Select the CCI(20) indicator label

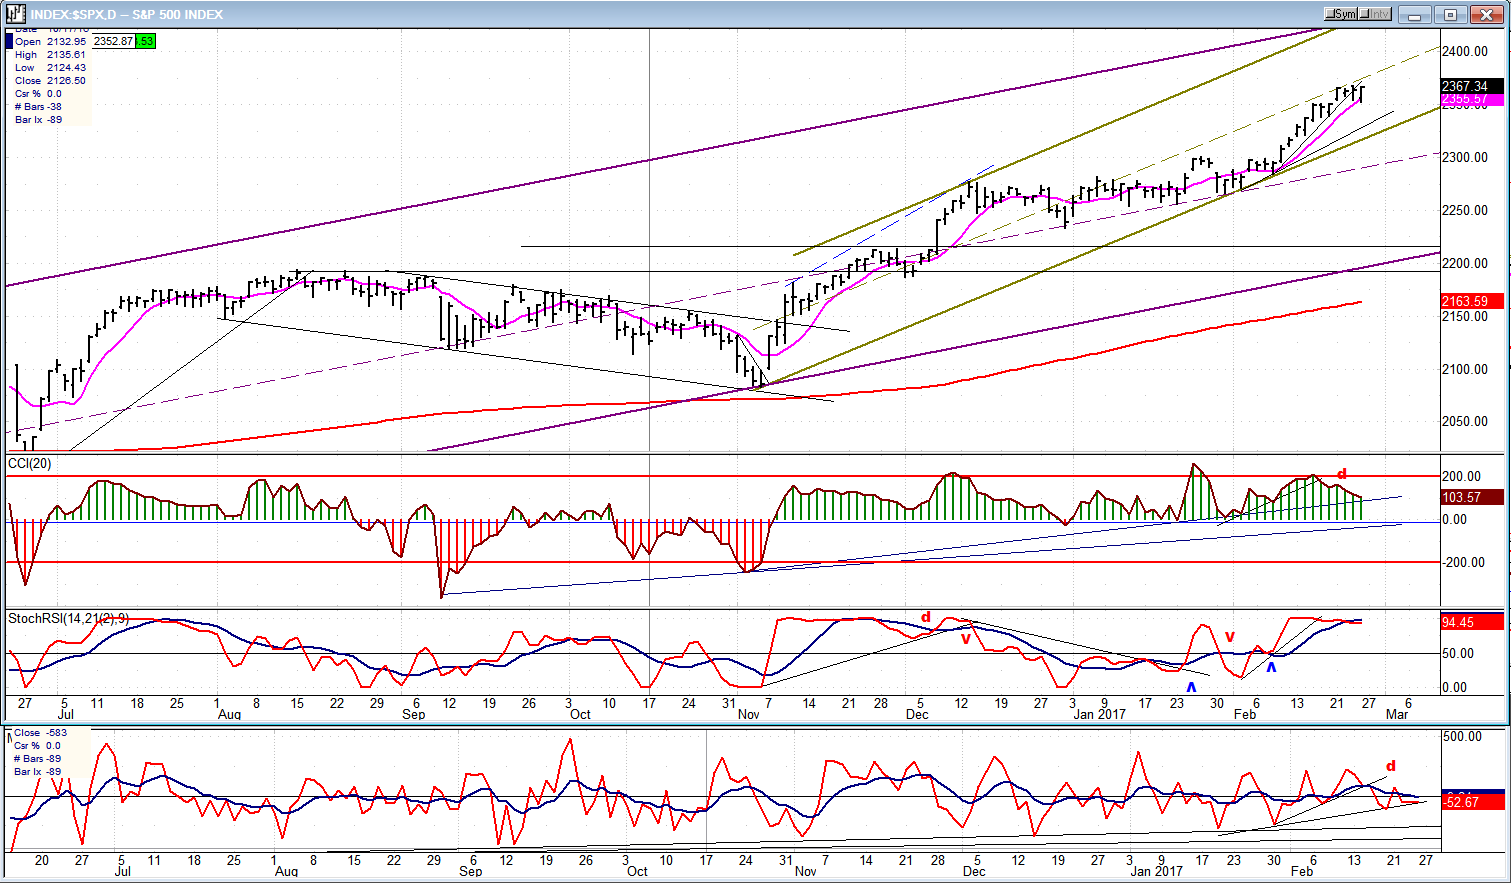click(30, 464)
